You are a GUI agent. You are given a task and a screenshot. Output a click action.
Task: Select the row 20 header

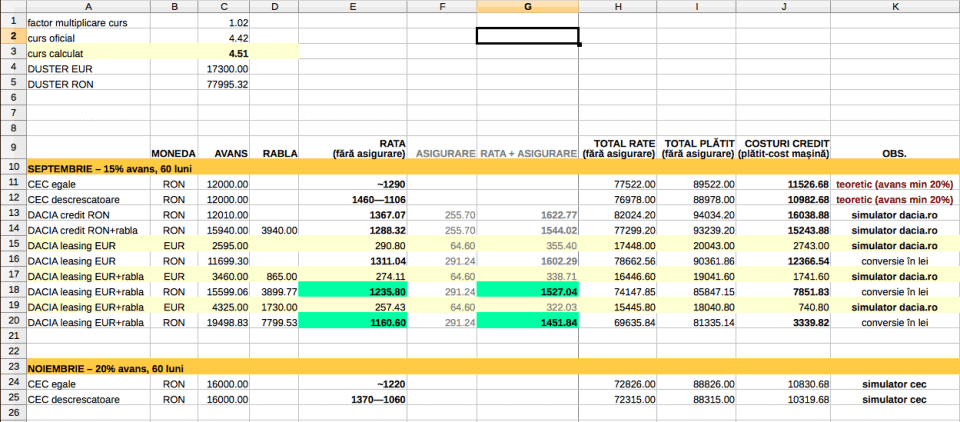pyautogui.click(x=11, y=323)
